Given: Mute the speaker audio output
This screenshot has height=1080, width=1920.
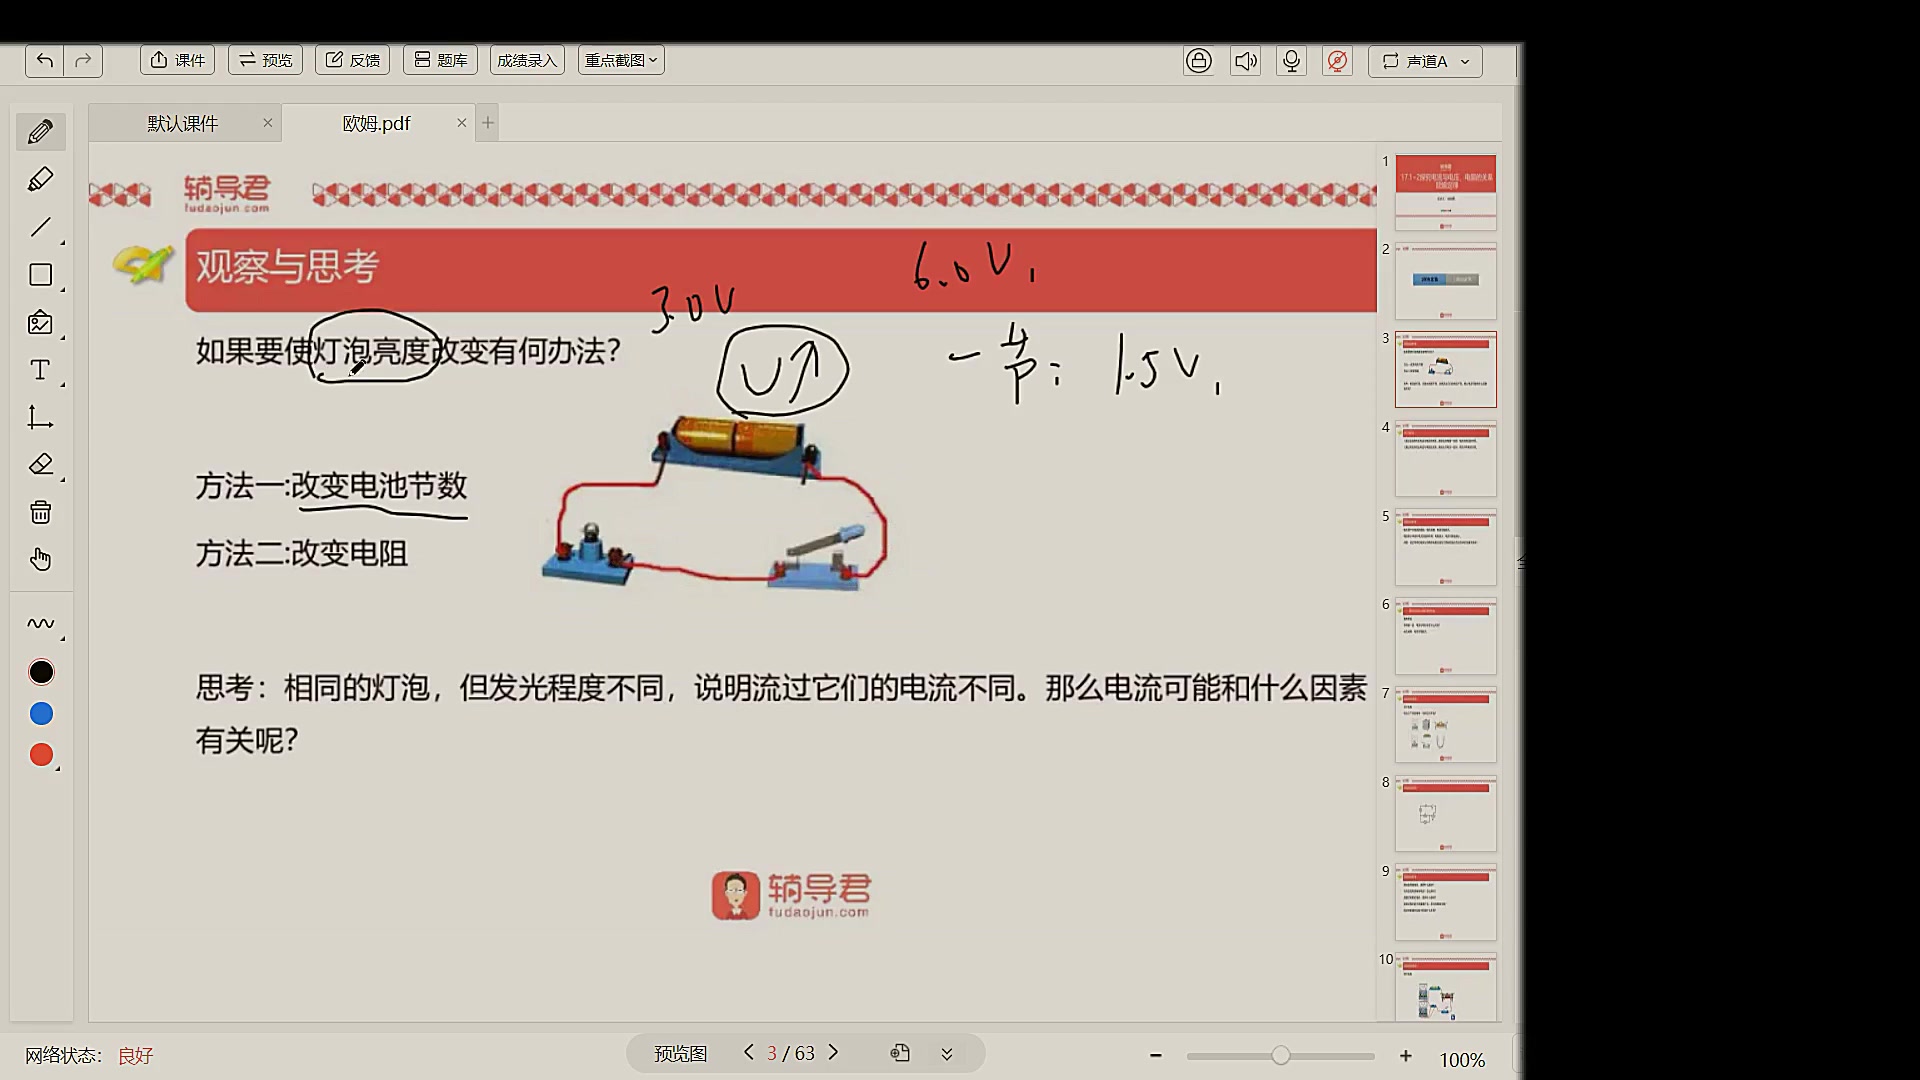Looking at the screenshot, I should pyautogui.click(x=1245, y=60).
